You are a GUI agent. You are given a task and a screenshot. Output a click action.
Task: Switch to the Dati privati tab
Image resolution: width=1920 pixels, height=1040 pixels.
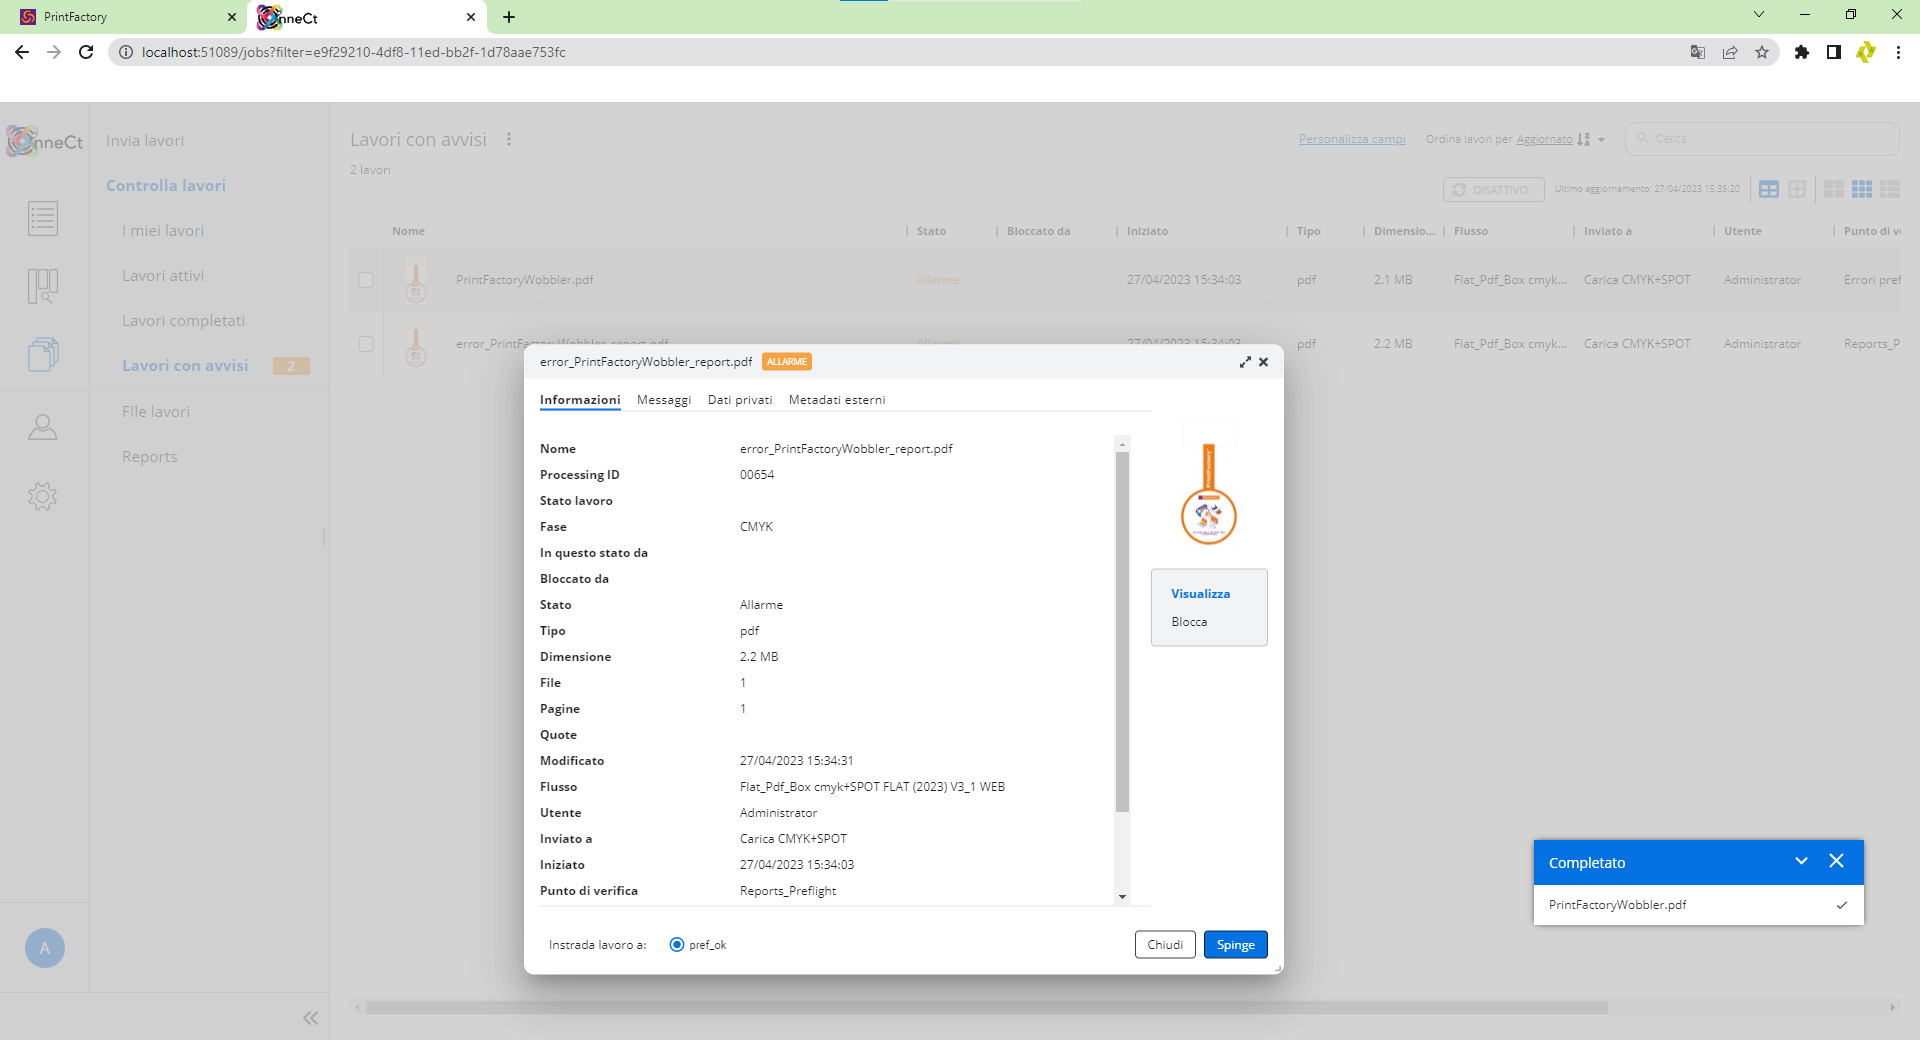click(x=740, y=400)
